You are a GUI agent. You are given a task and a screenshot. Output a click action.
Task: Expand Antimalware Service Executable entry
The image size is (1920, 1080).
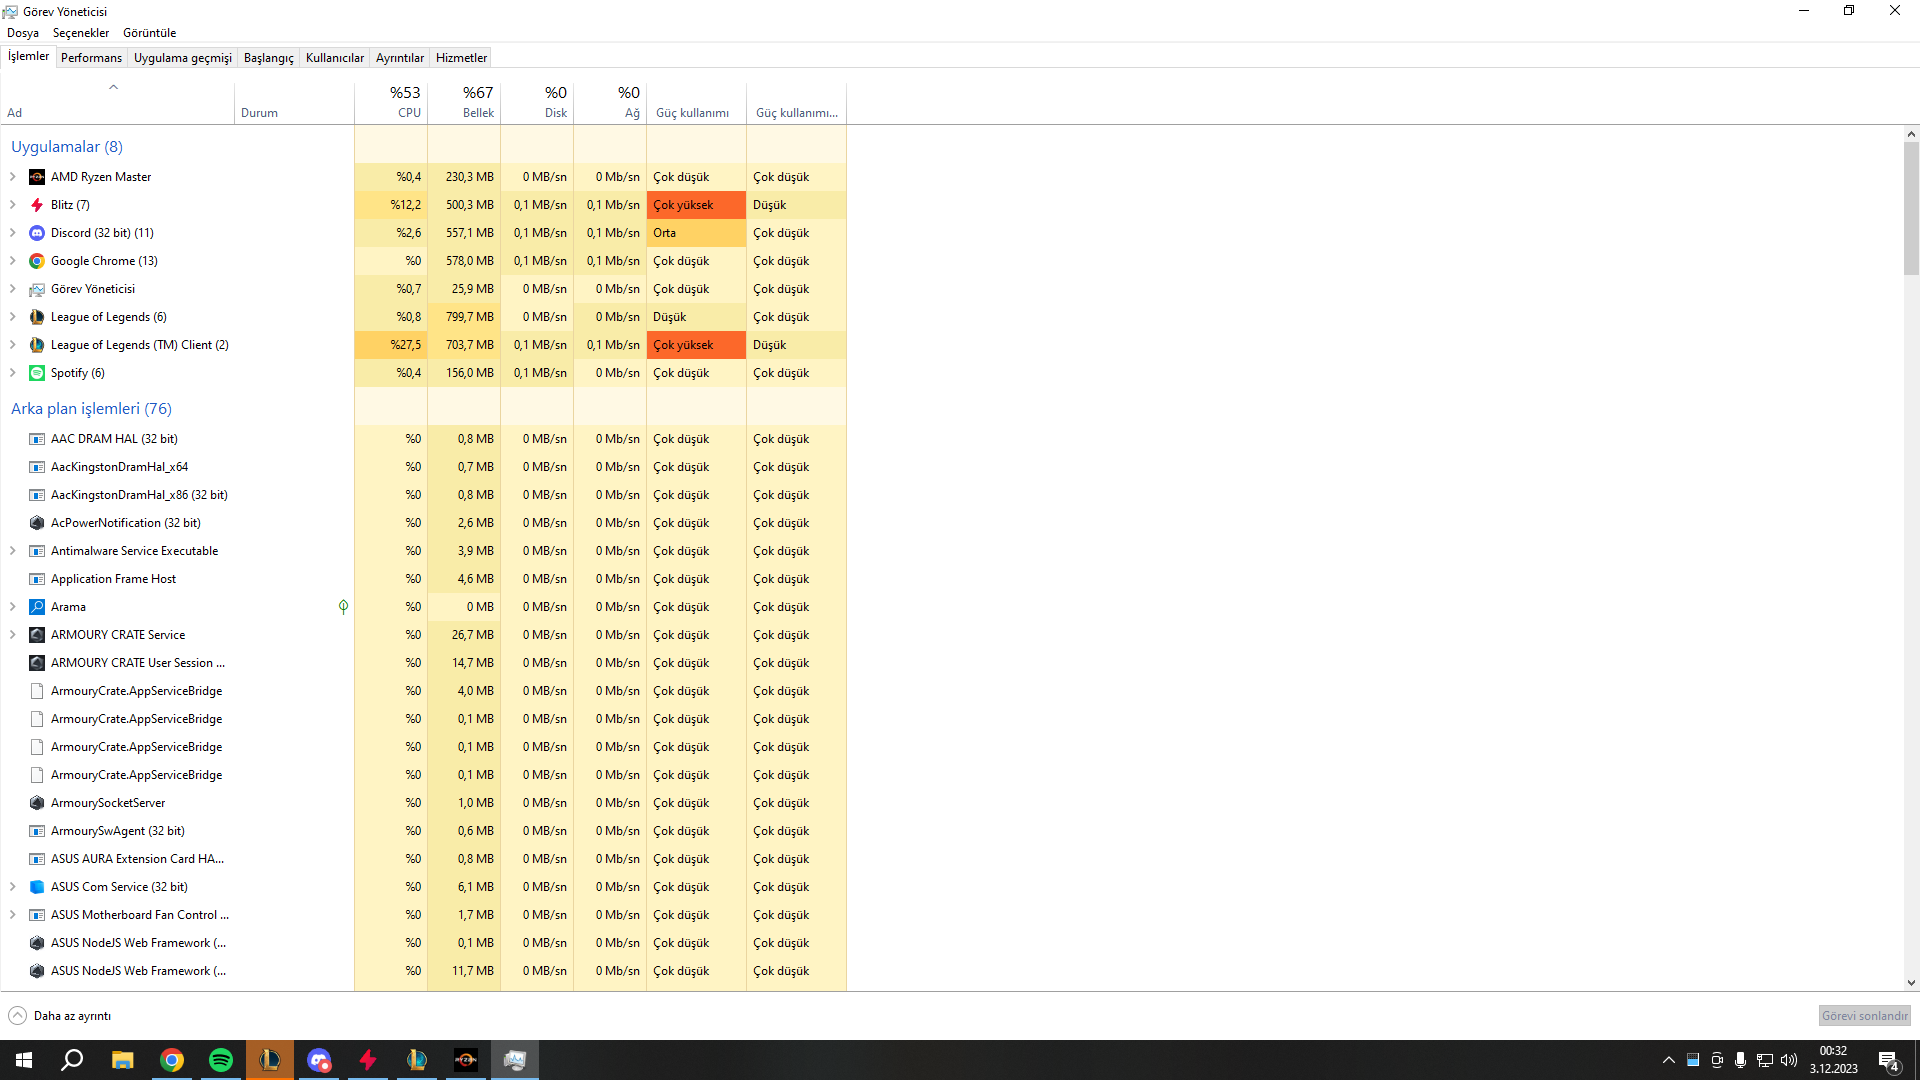12,551
